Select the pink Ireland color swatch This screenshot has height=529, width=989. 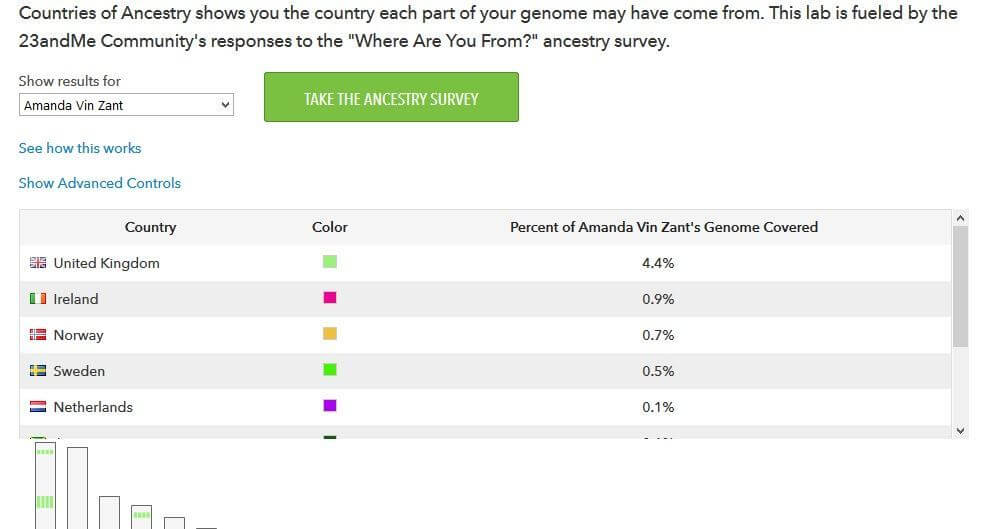tap(330, 298)
